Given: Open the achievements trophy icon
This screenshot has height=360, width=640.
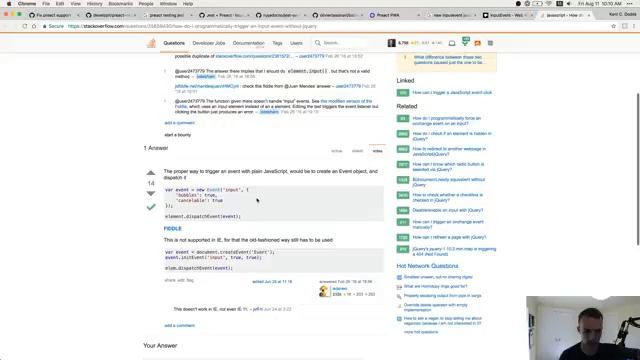Looking at the screenshot, I should coord(465,41).
